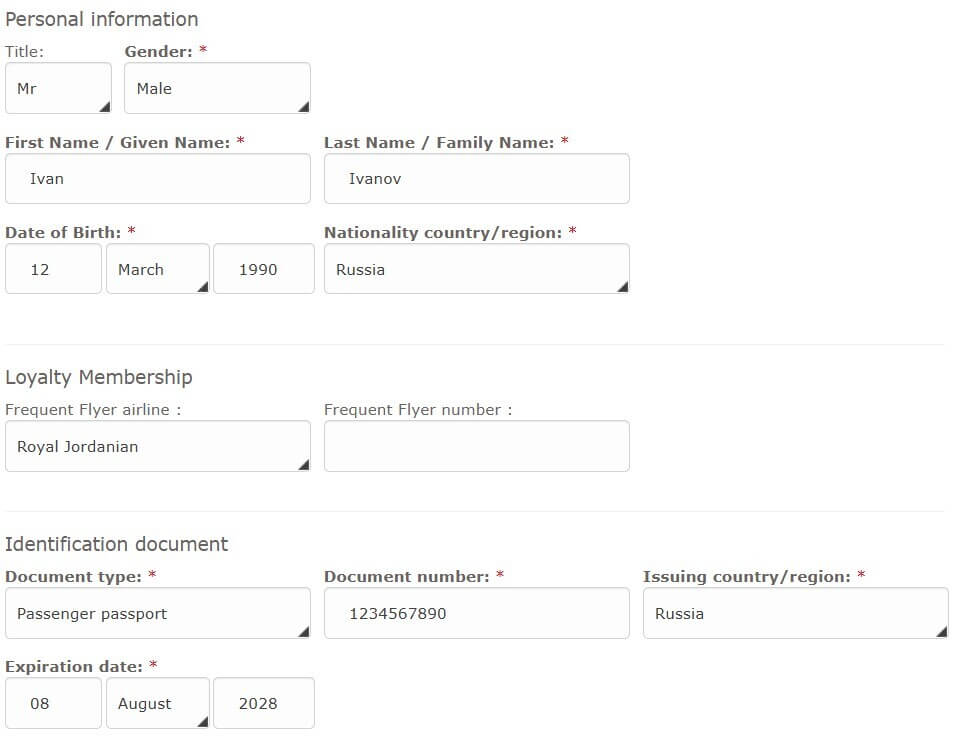Click the Last Name field containing Ivanov
Screen dimensions: 962x740
tap(477, 179)
